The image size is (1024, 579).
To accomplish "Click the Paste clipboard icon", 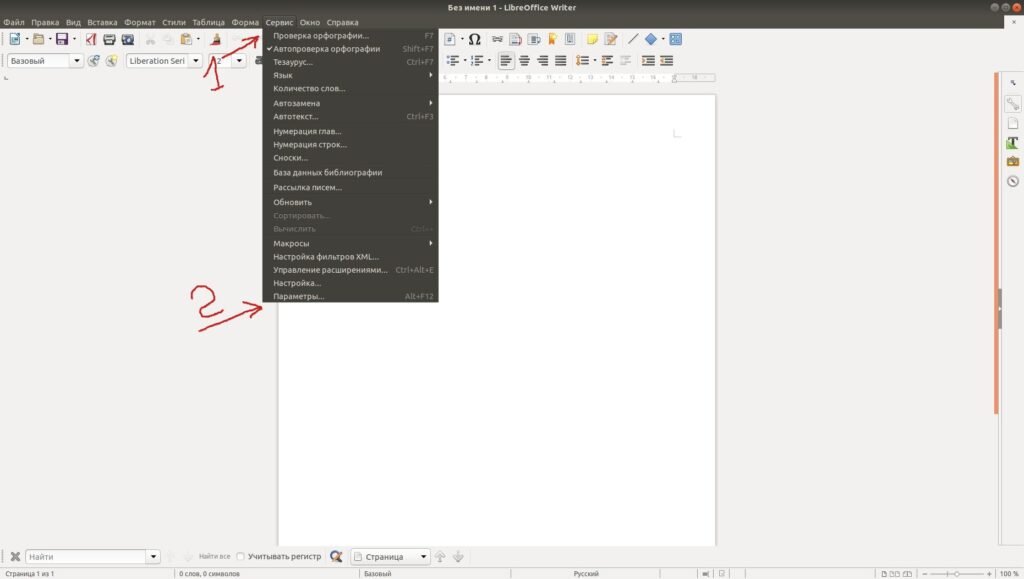I will (187, 39).
